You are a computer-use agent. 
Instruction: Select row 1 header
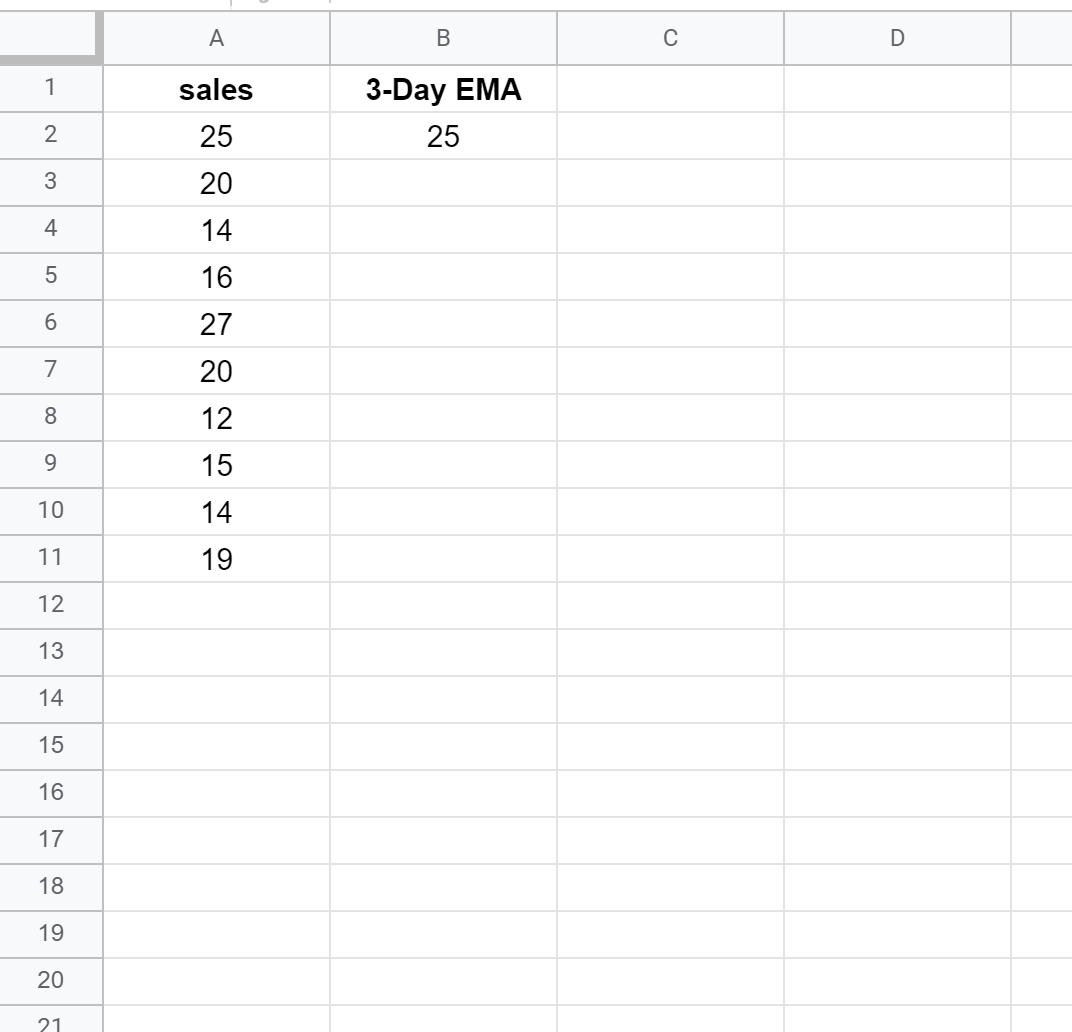(x=50, y=89)
